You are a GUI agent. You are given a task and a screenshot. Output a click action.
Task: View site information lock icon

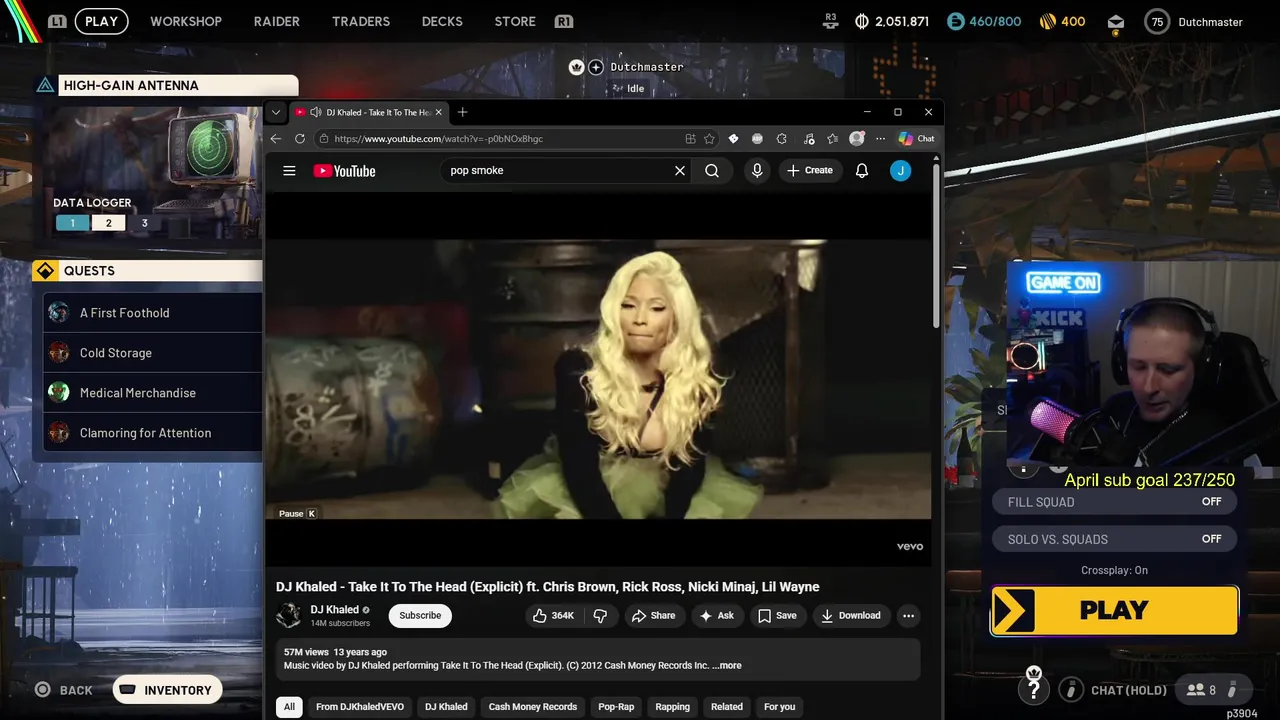click(x=323, y=139)
